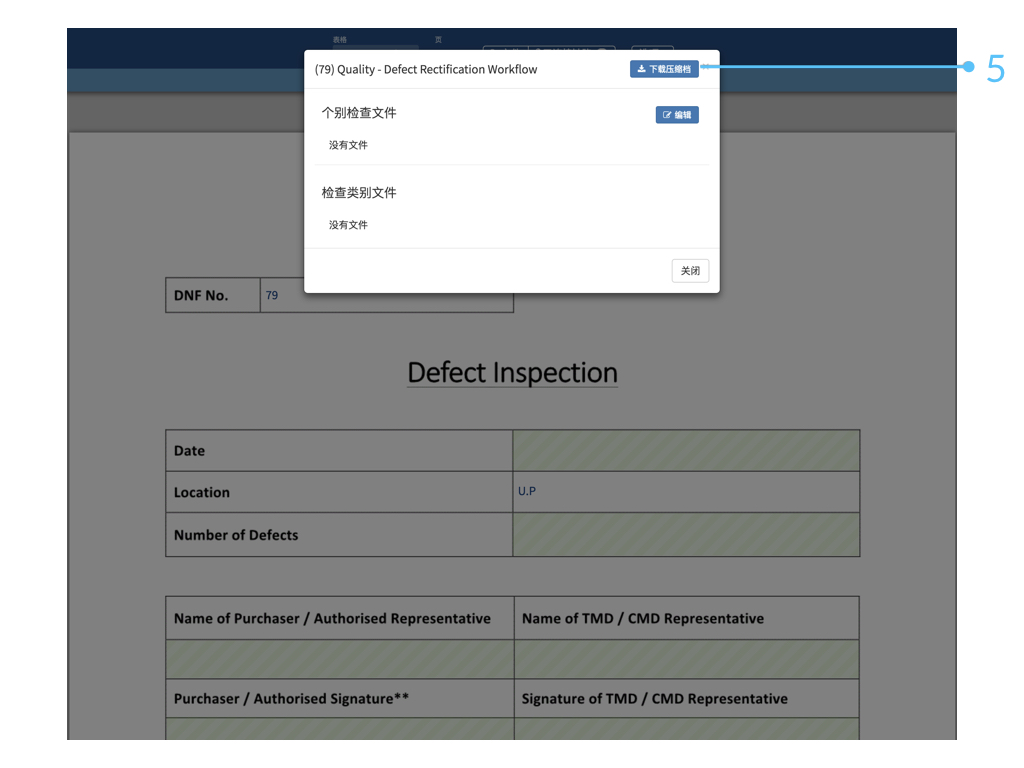
Task: Click the Date label cell
Action: click(x=340, y=451)
